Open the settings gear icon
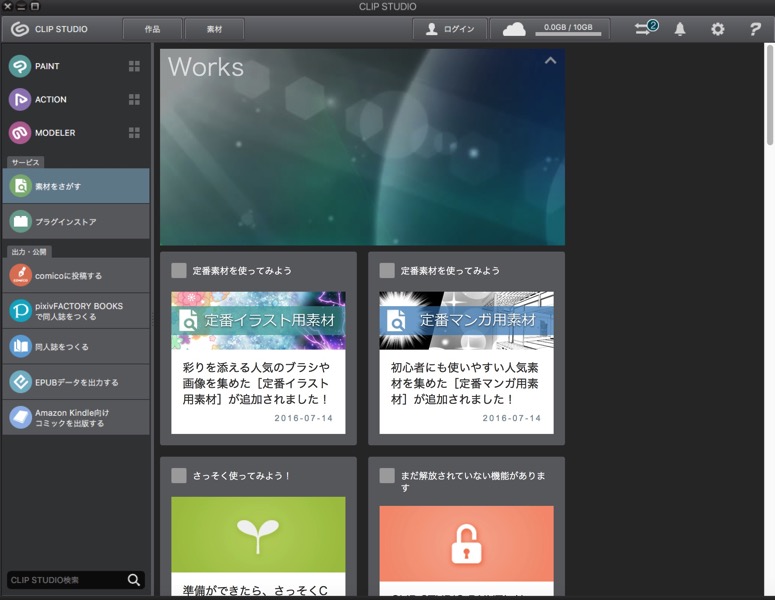 pos(718,29)
